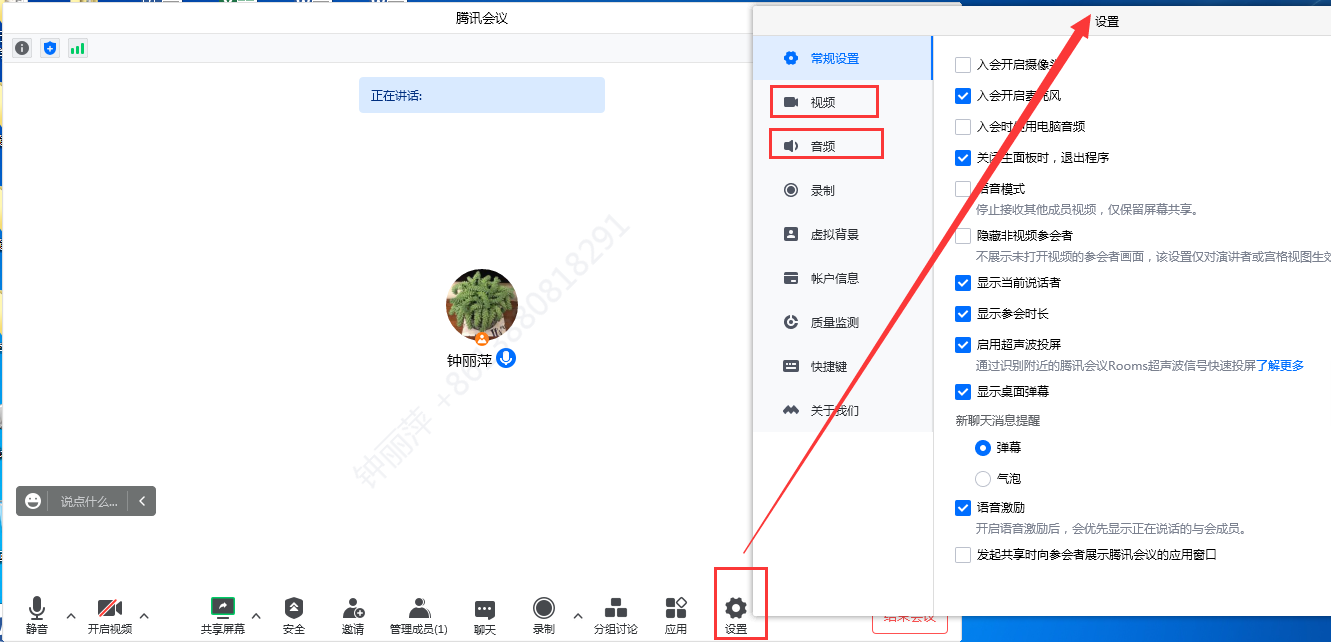
Task: Open the emoji picker in the chat box
Action: (x=33, y=501)
